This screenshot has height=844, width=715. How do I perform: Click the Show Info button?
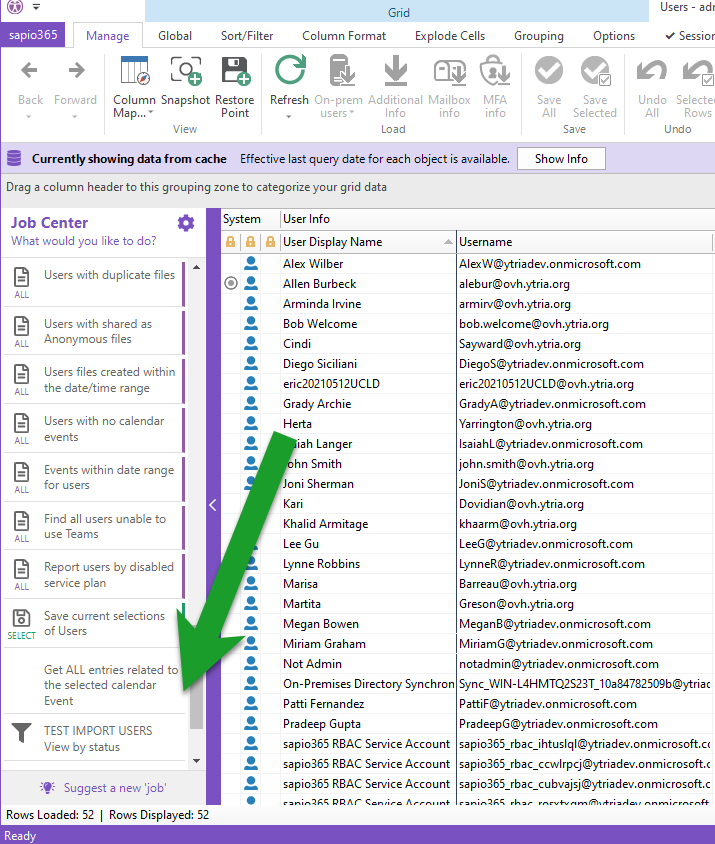[x=561, y=159]
